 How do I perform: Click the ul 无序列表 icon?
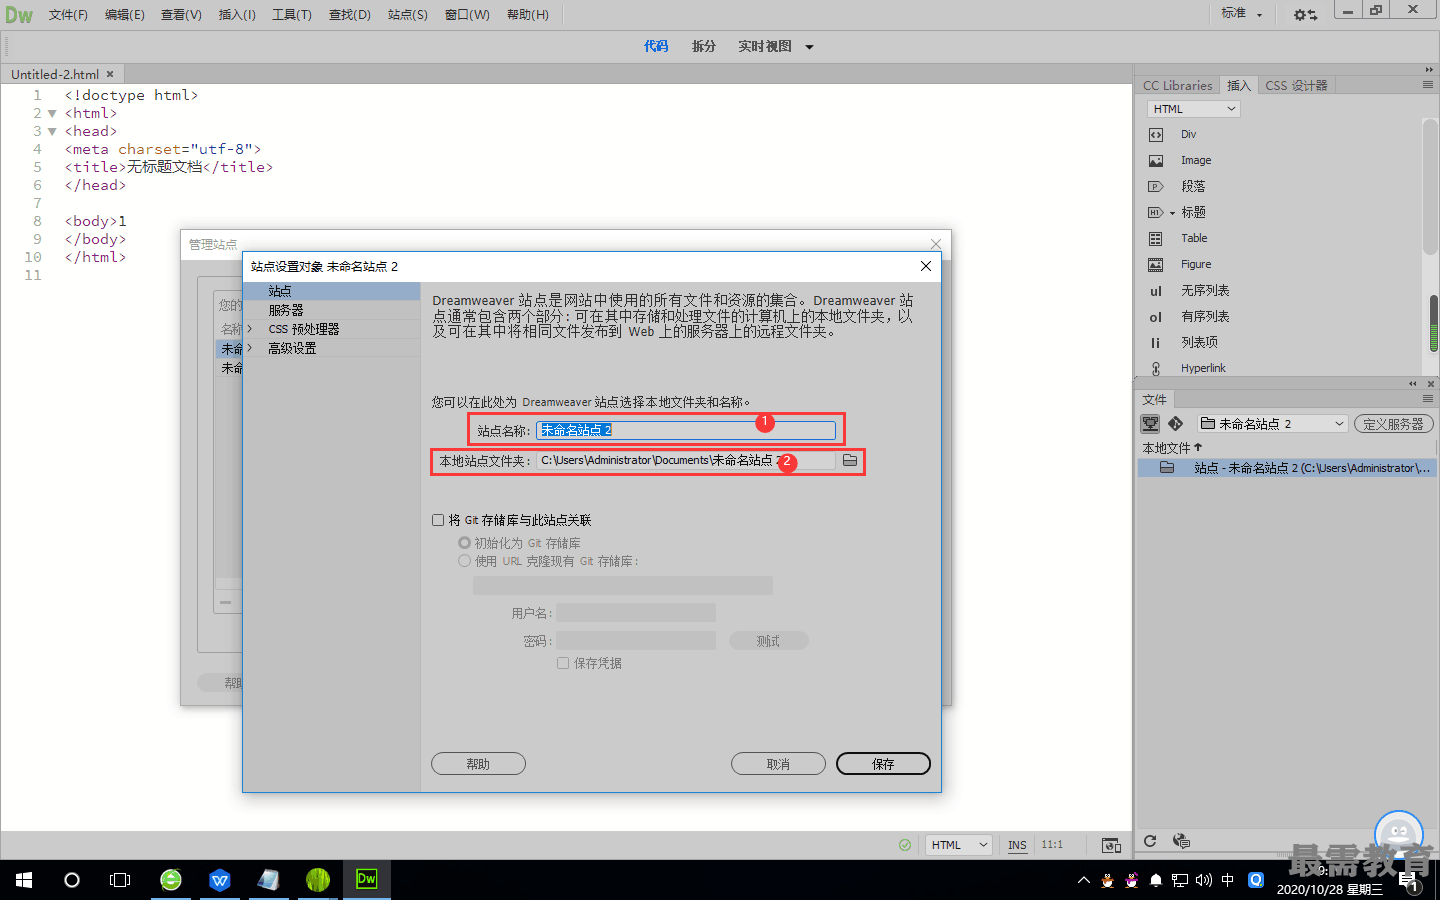(1156, 291)
